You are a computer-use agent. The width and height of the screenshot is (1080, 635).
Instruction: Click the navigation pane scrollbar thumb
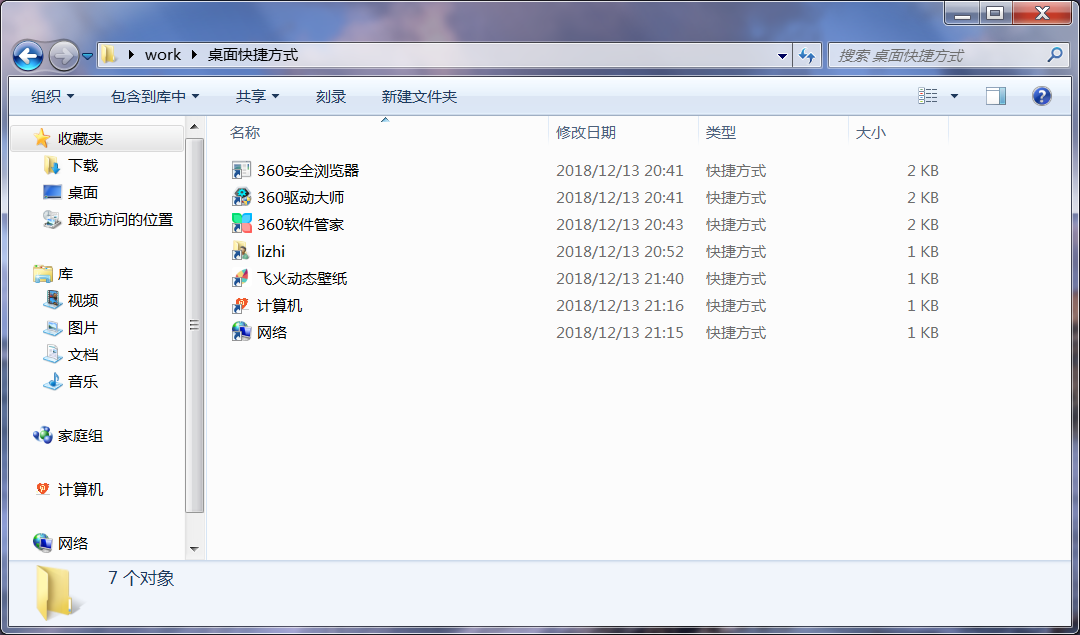(x=194, y=325)
